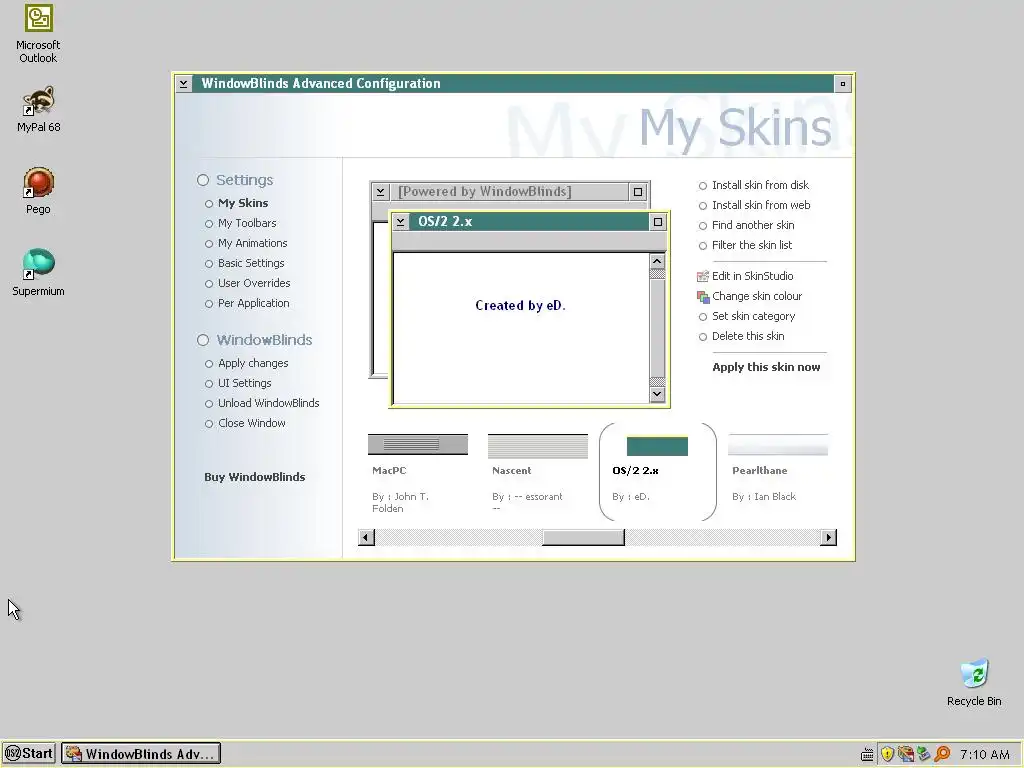Select the Nascent skin thumbnail
Image resolution: width=1024 pixels, height=768 pixels.
[x=537, y=446]
